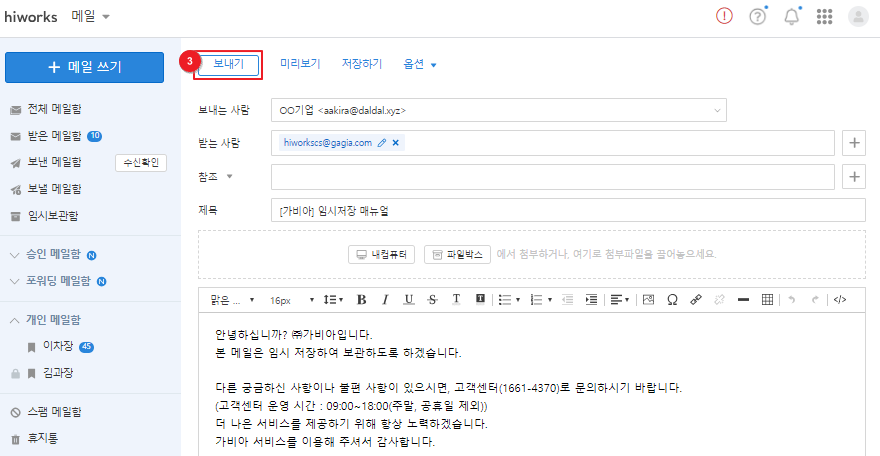Toggle underline text formatting
The height and width of the screenshot is (456, 880).
coord(408,299)
